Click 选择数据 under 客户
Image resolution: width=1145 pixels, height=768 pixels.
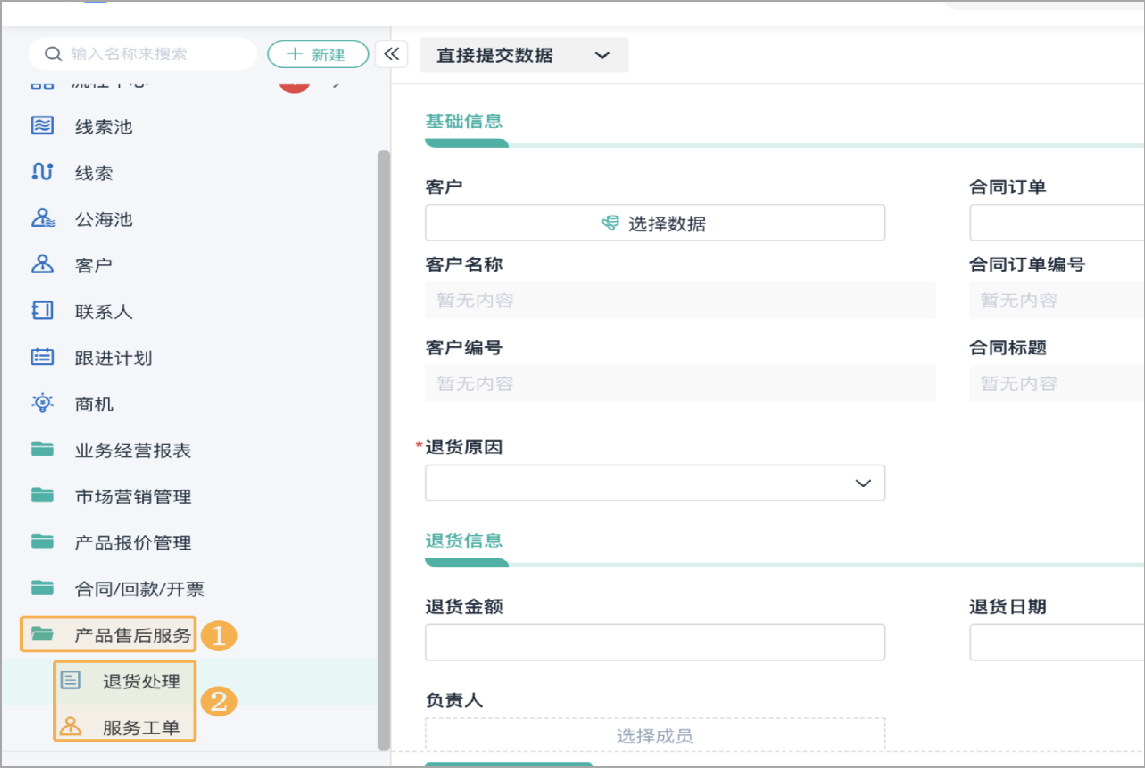[654, 222]
